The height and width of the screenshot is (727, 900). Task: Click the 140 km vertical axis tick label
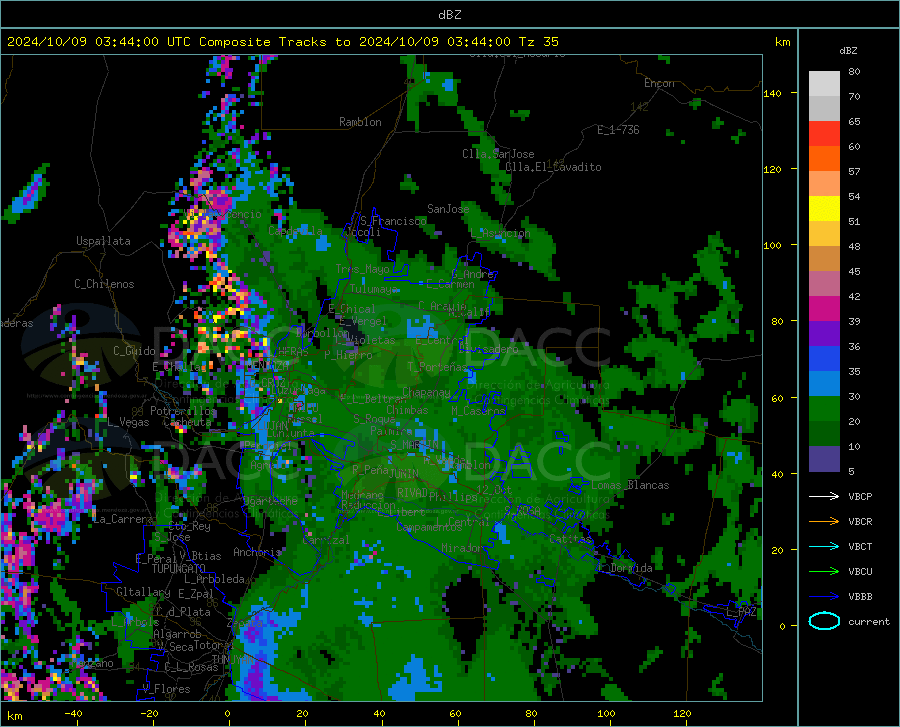[772, 94]
